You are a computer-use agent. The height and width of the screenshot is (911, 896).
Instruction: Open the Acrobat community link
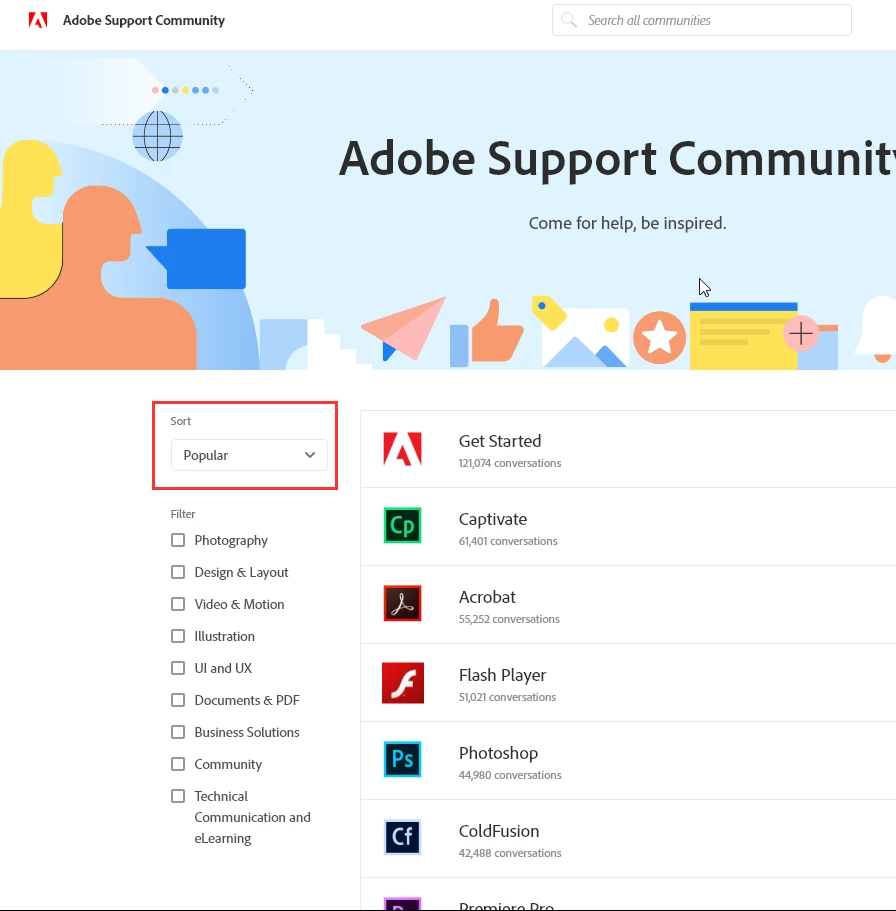coord(487,597)
